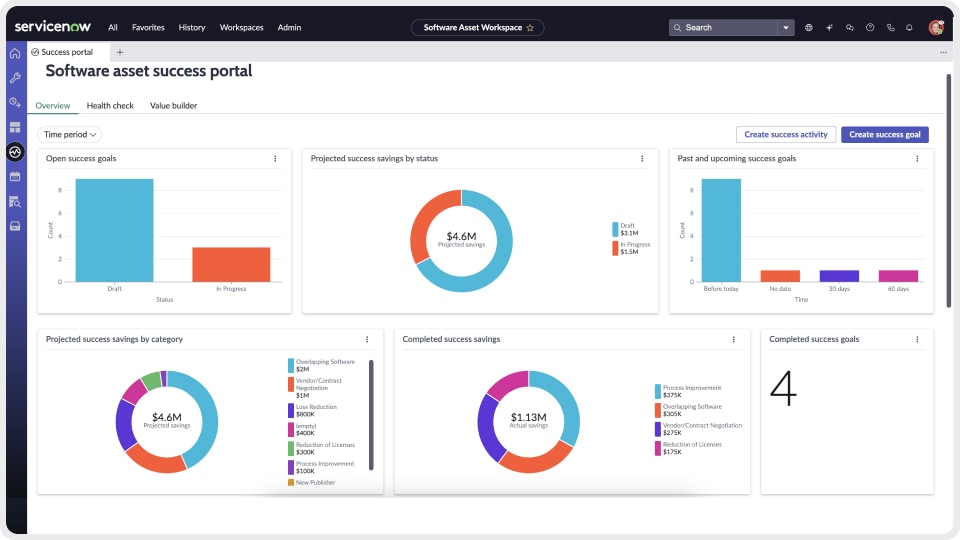Click the Create success activity button

pos(786,134)
